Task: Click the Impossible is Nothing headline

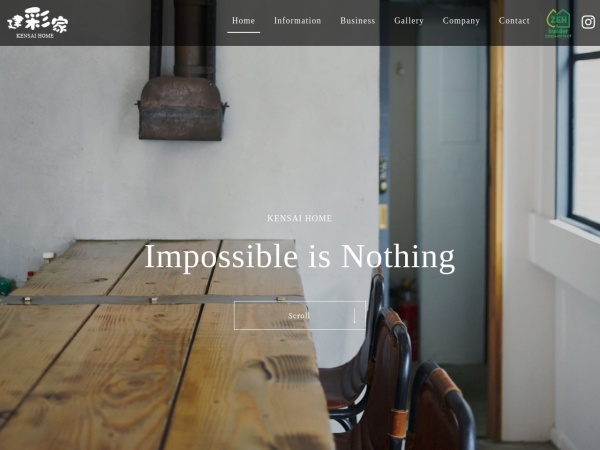Action: pos(300,257)
